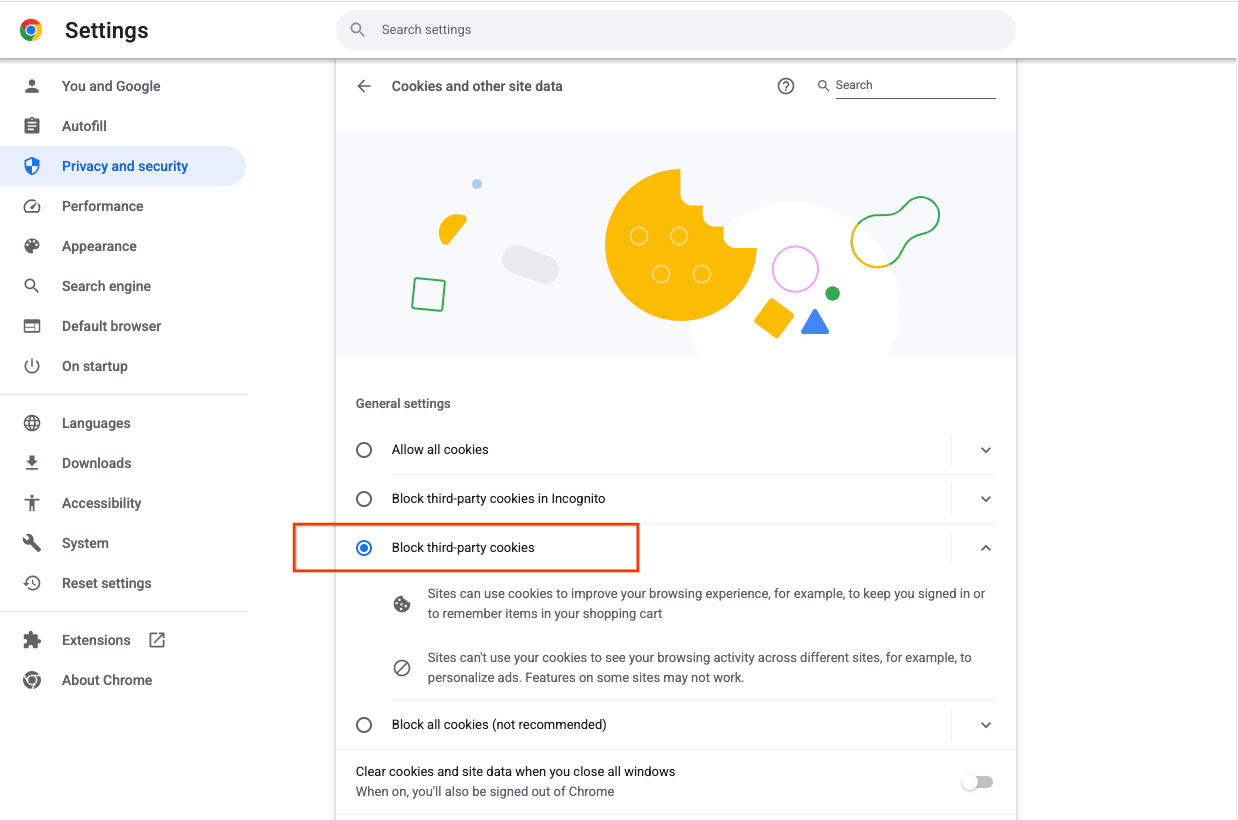Click the Reset settings history icon
Viewport: 1238px width, 820px height.
pyautogui.click(x=32, y=583)
